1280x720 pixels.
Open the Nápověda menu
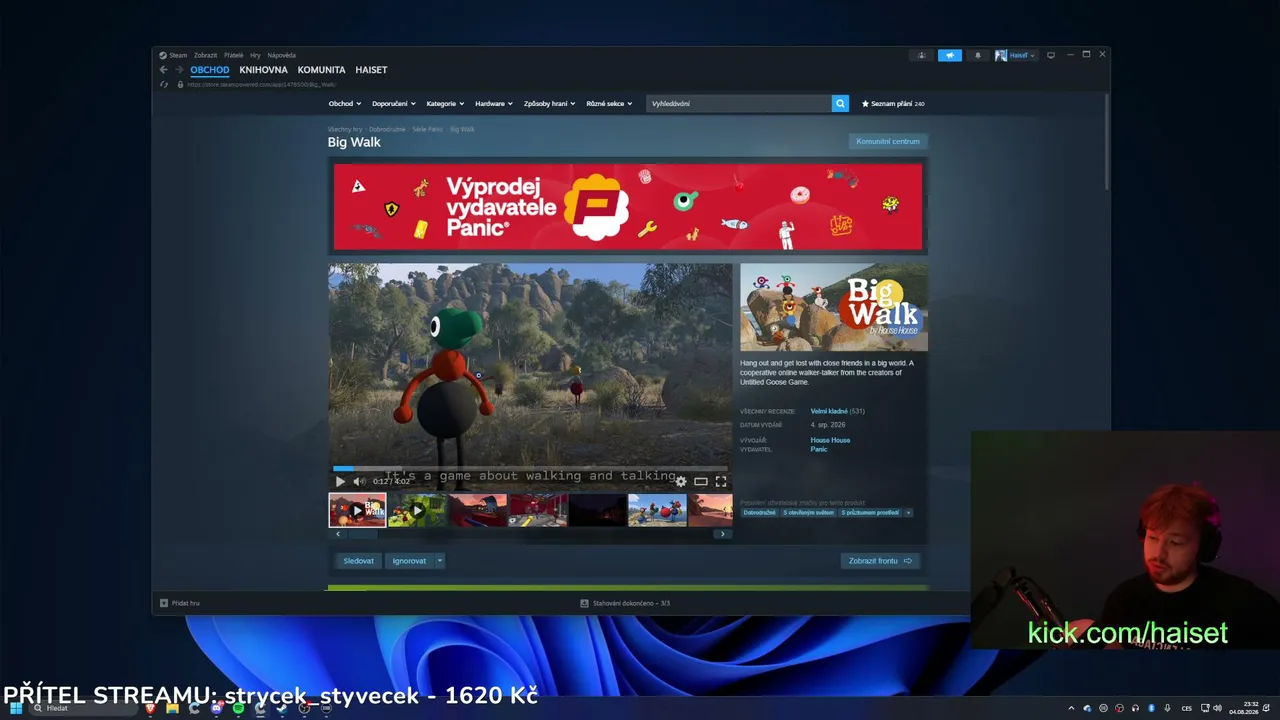pos(281,55)
